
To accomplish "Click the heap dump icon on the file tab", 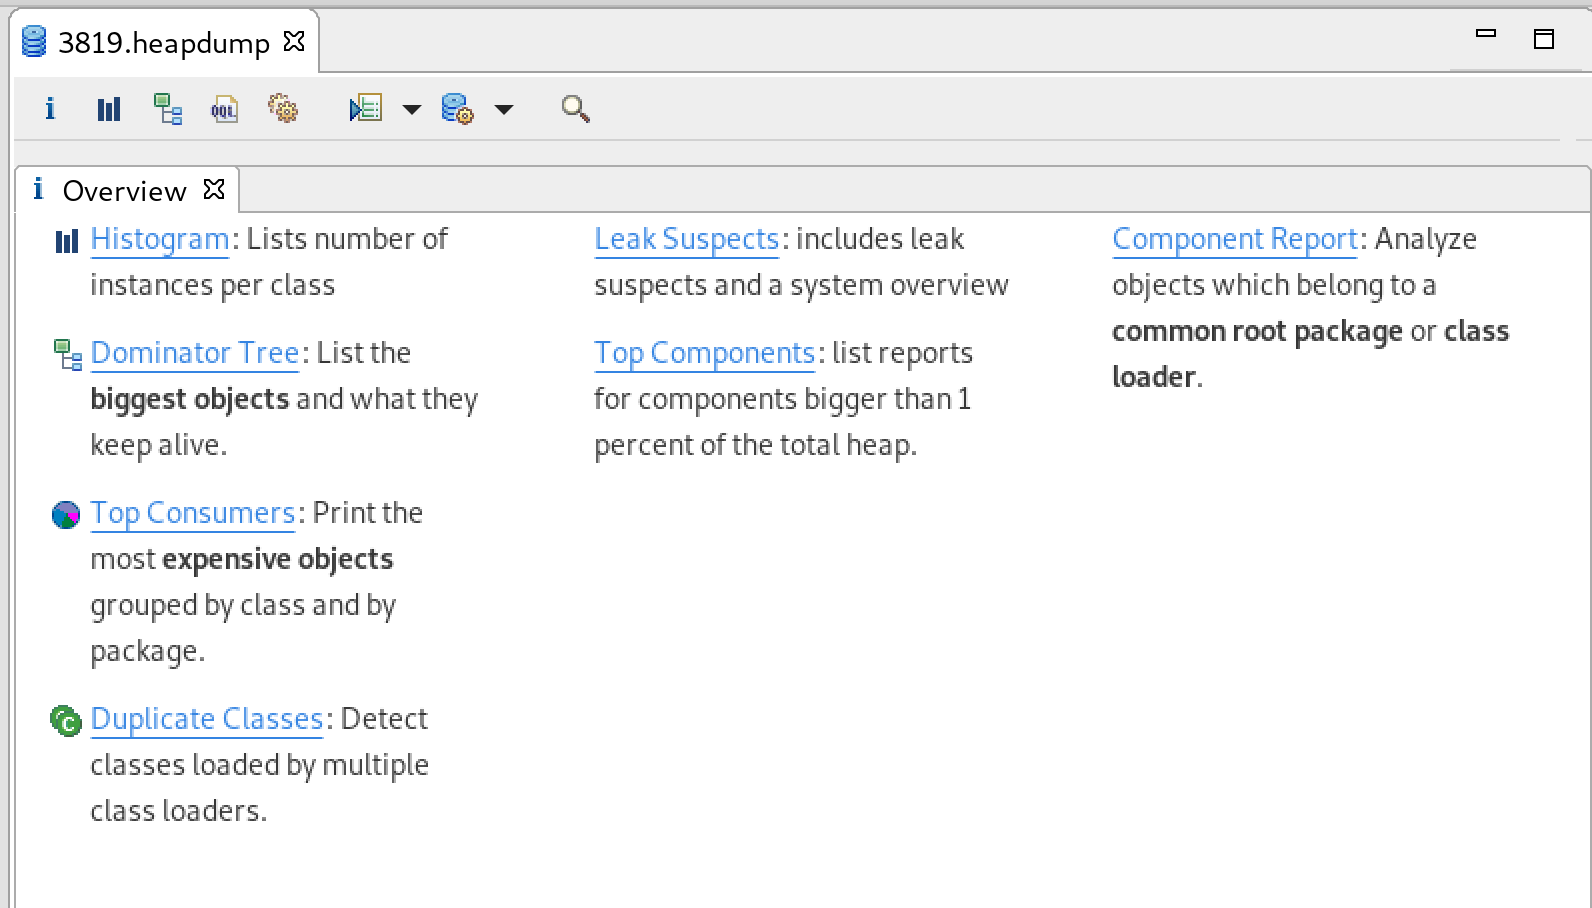I will pyautogui.click(x=35, y=42).
